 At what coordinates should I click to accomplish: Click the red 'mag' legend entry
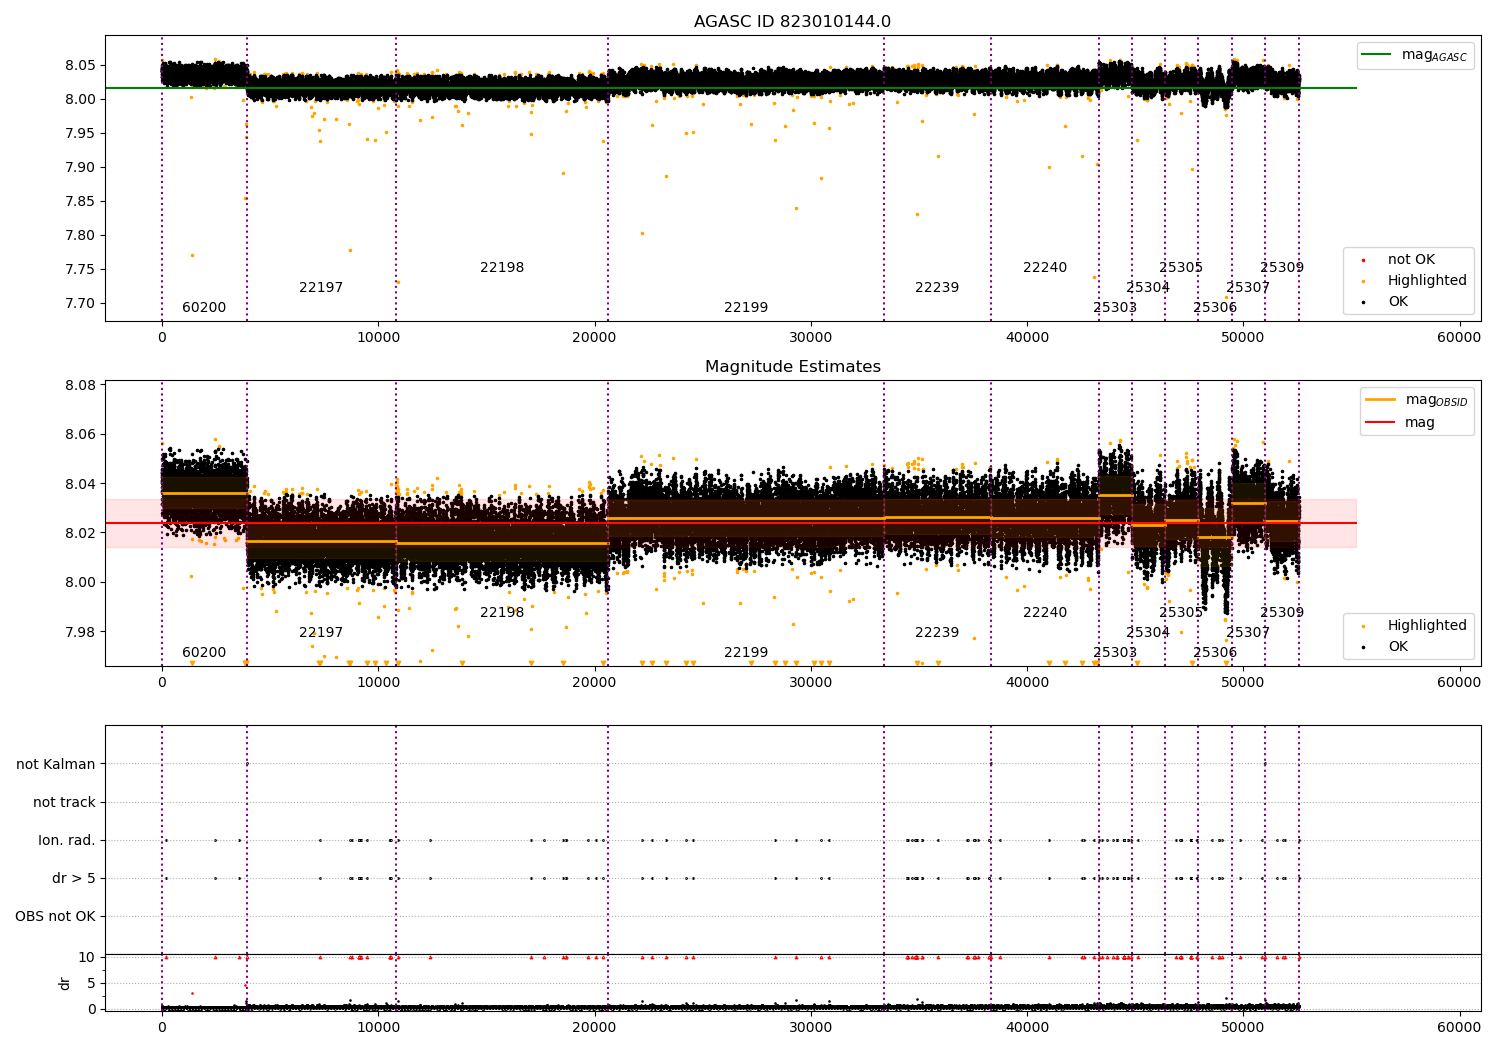[1400, 423]
